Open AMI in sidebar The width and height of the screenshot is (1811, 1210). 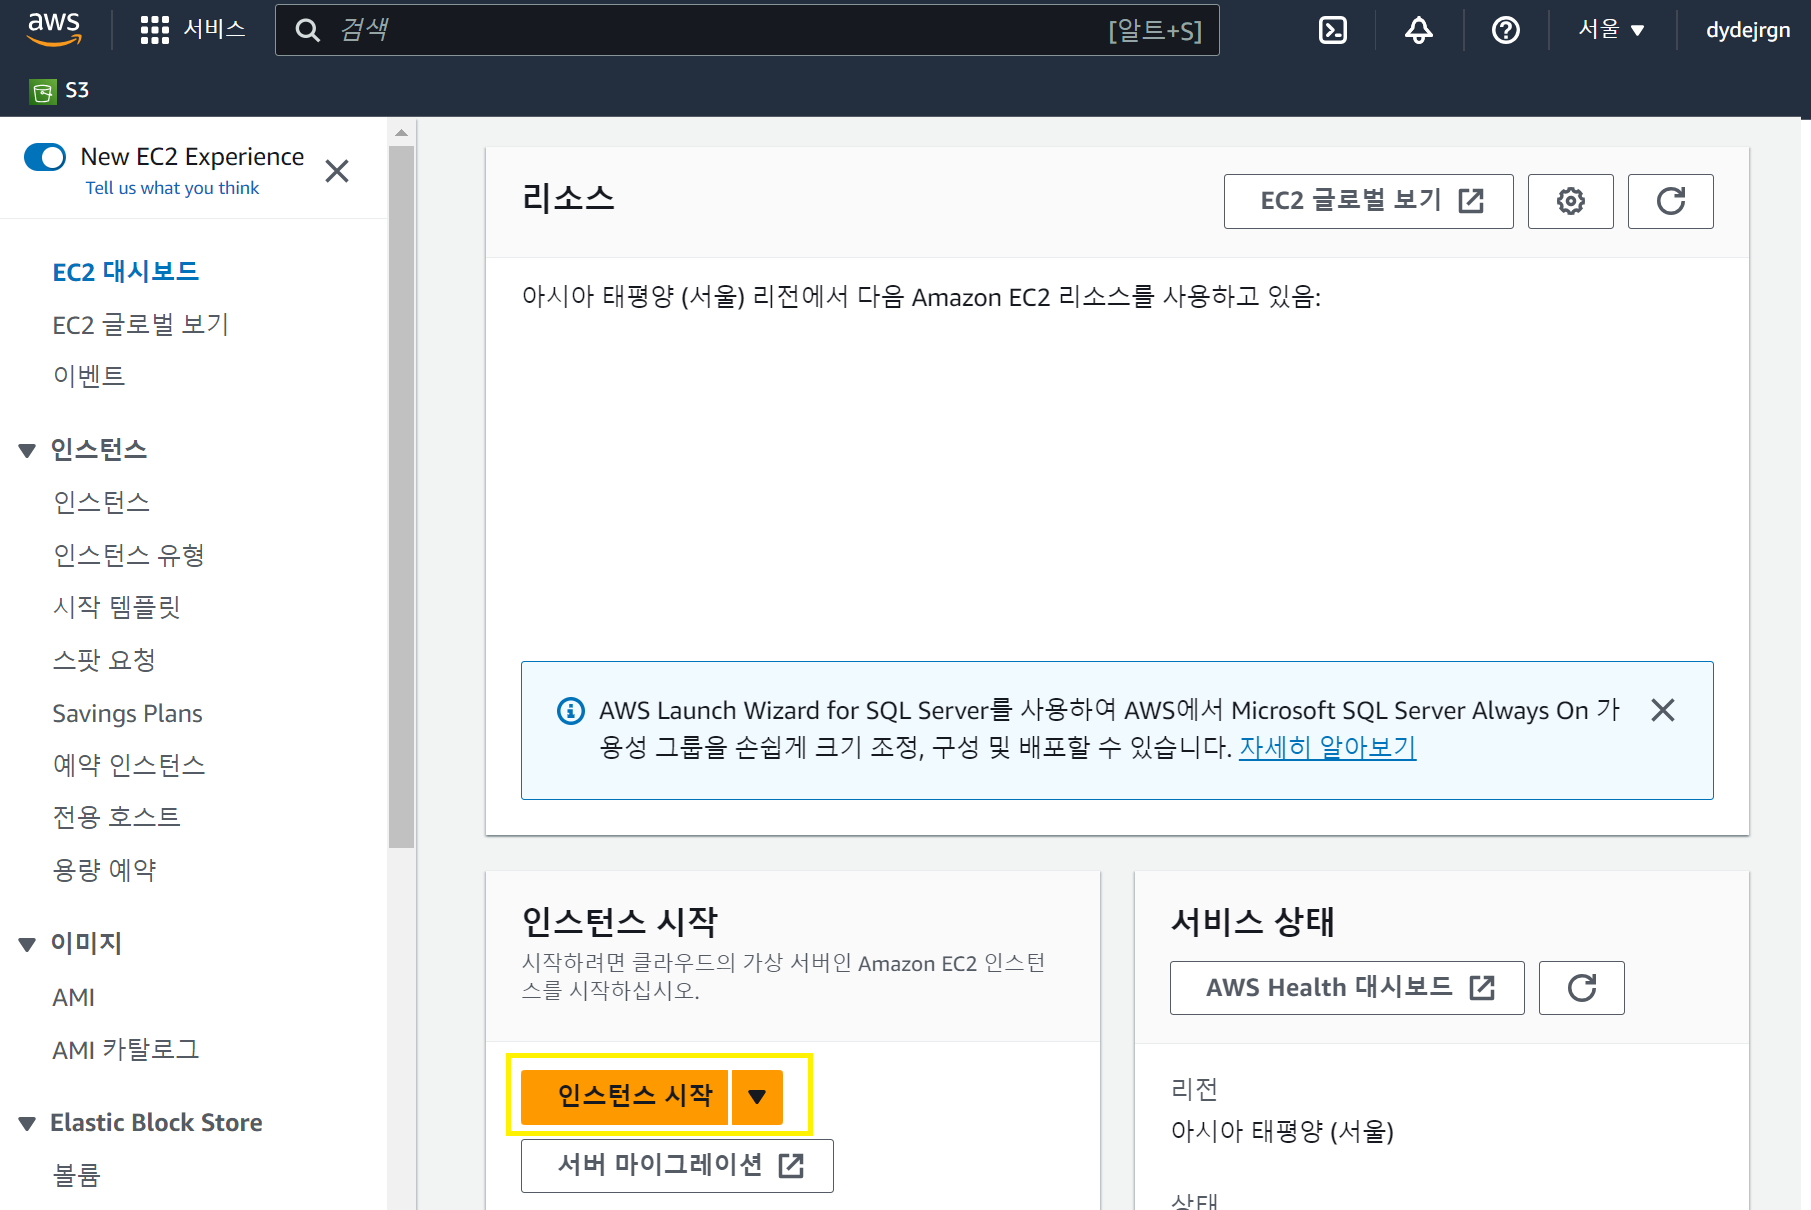pyautogui.click(x=73, y=998)
